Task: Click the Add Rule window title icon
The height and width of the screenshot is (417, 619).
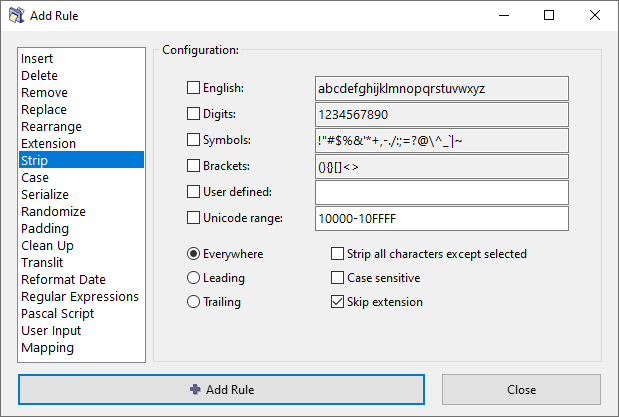Action: (16, 16)
